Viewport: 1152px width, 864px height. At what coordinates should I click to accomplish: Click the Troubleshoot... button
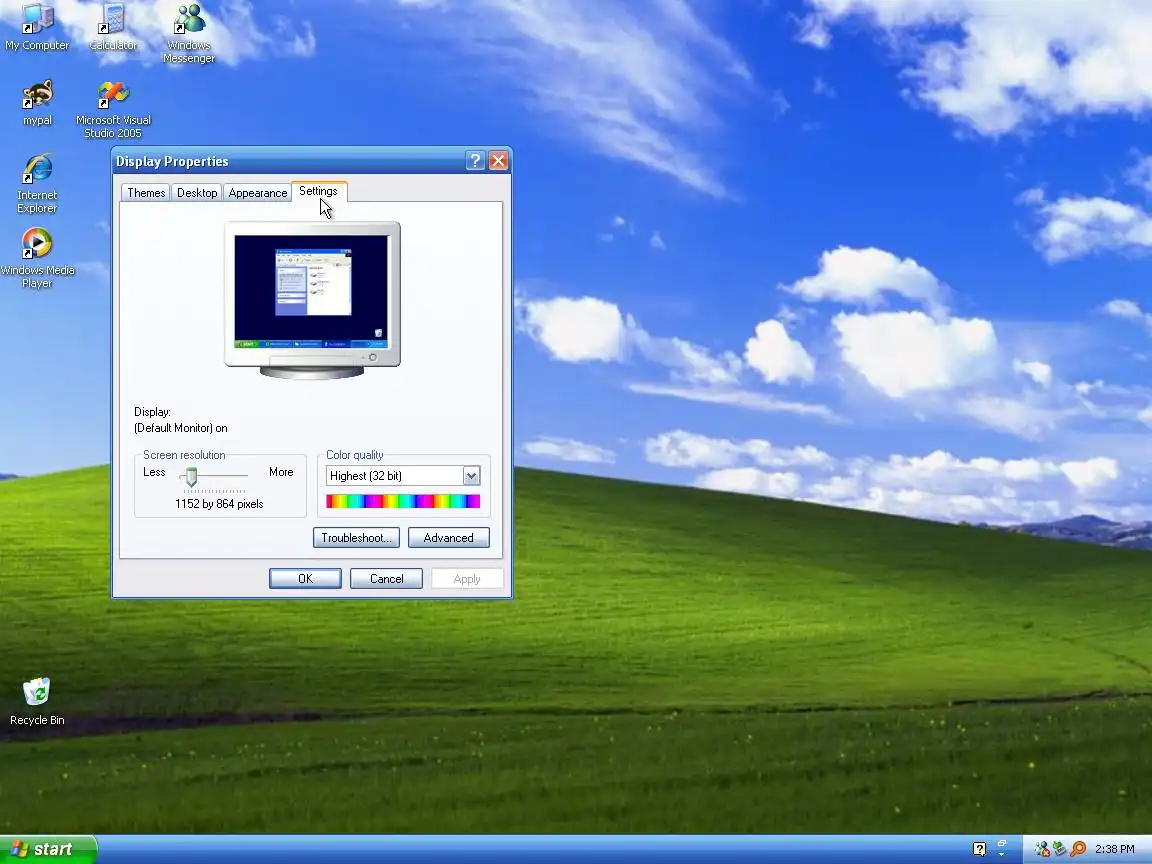coord(356,538)
